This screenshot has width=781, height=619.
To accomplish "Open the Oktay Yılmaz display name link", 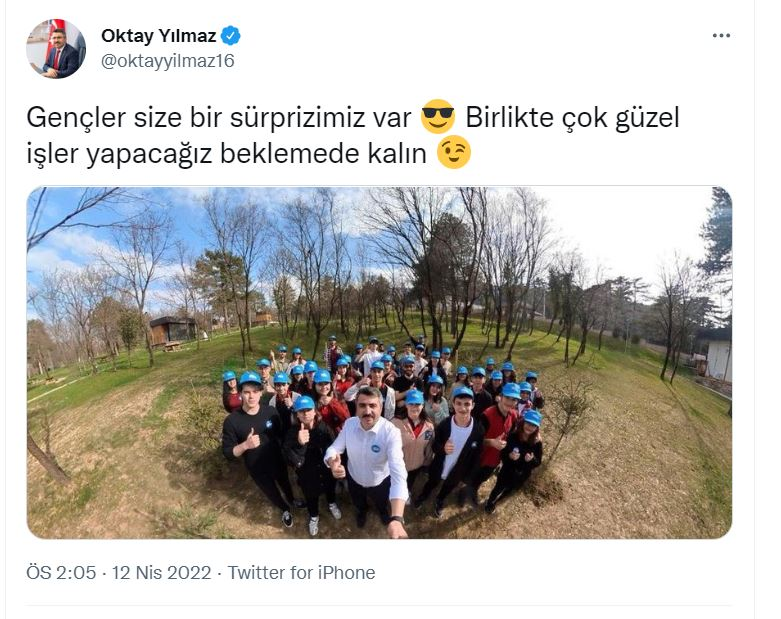I will (x=158, y=36).
